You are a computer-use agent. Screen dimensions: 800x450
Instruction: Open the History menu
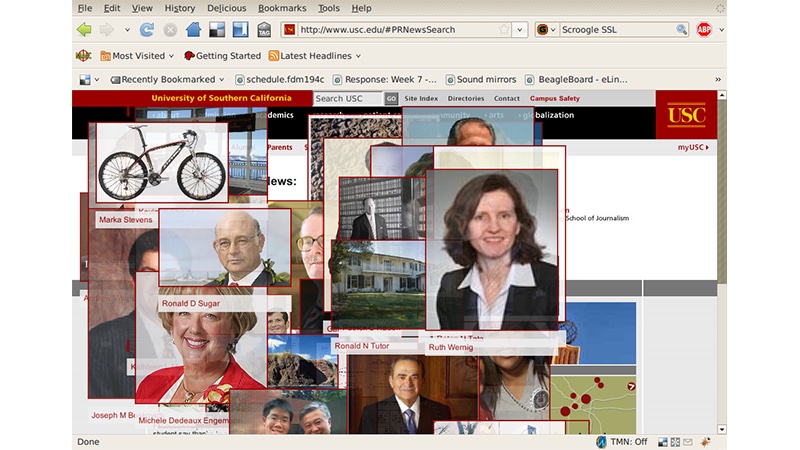click(180, 8)
